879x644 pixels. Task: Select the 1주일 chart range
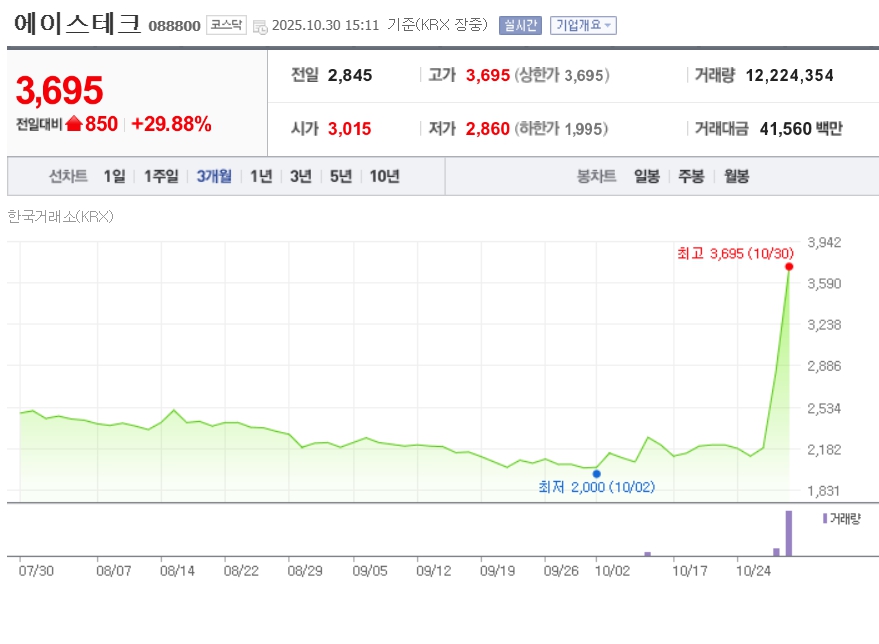[160, 176]
